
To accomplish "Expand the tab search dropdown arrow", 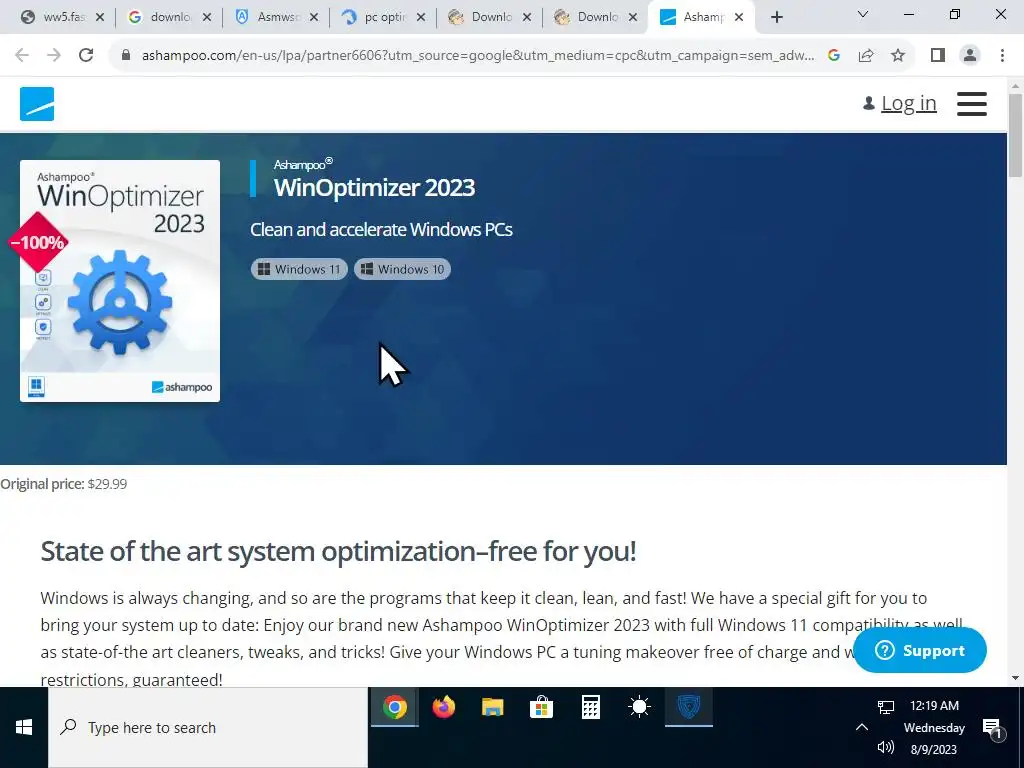I will coord(863,14).
